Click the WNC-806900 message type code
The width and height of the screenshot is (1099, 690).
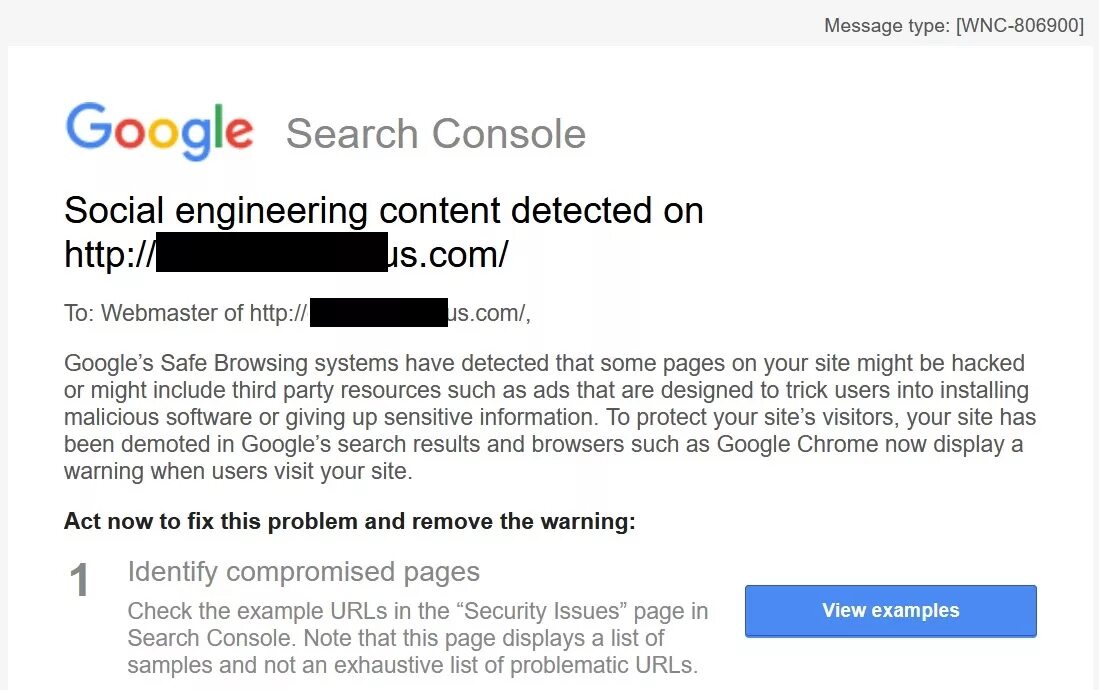click(x=1020, y=26)
